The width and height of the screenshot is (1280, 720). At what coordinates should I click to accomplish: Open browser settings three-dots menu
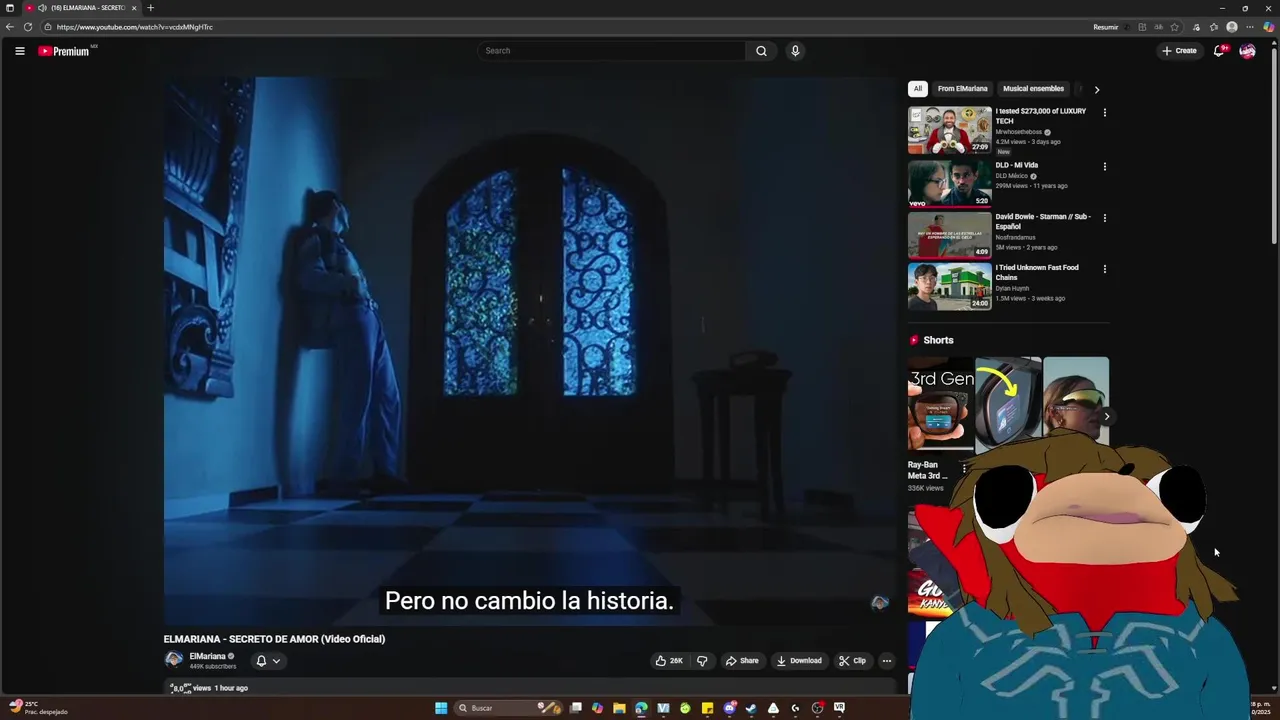pyautogui.click(x=1249, y=27)
